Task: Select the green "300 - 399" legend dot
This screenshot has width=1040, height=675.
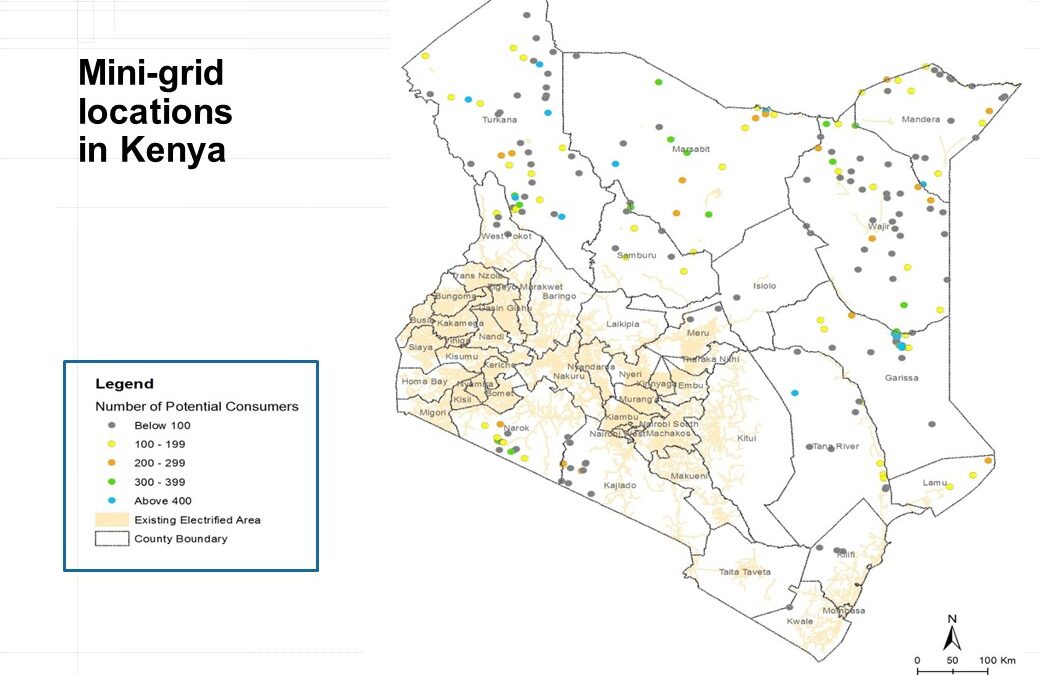Action: coord(113,481)
